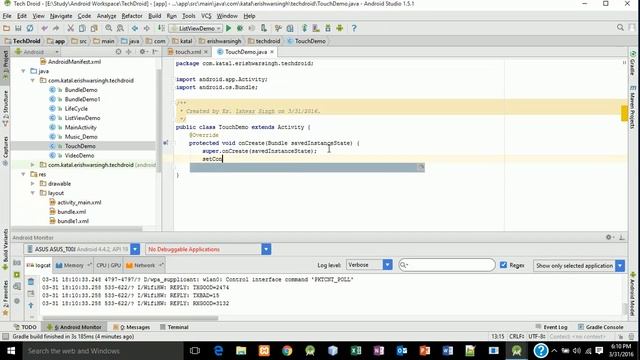Click the Replace toolbar icon
Screen dimensions: 640x360
pyautogui.click(x=120, y=28)
